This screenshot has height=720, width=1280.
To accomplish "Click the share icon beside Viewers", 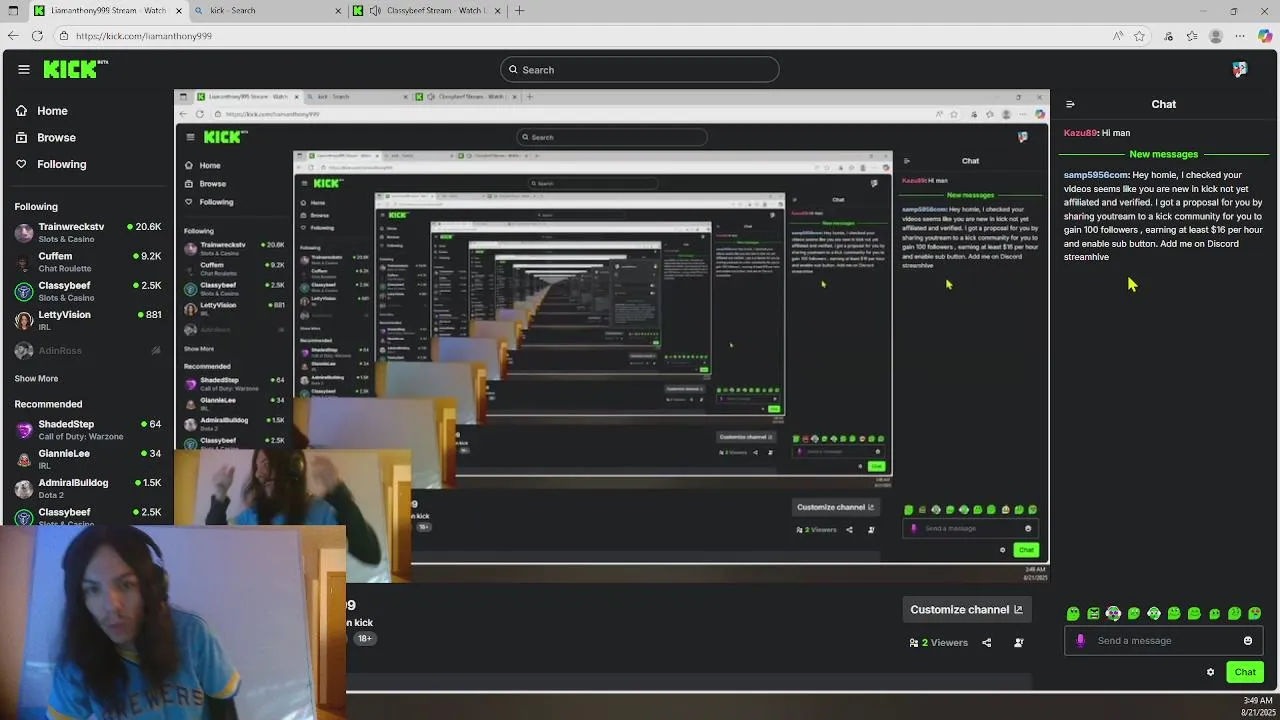I will pos(986,643).
